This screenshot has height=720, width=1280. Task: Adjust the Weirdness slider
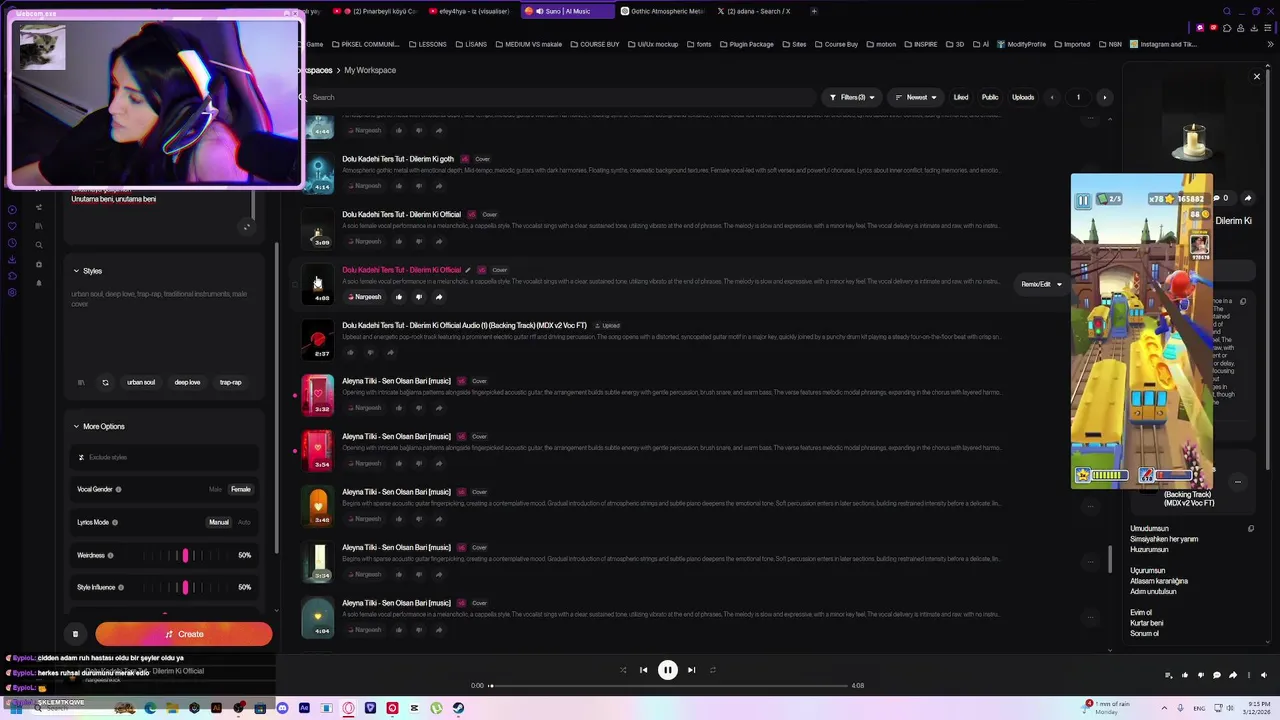pyautogui.click(x=185, y=555)
